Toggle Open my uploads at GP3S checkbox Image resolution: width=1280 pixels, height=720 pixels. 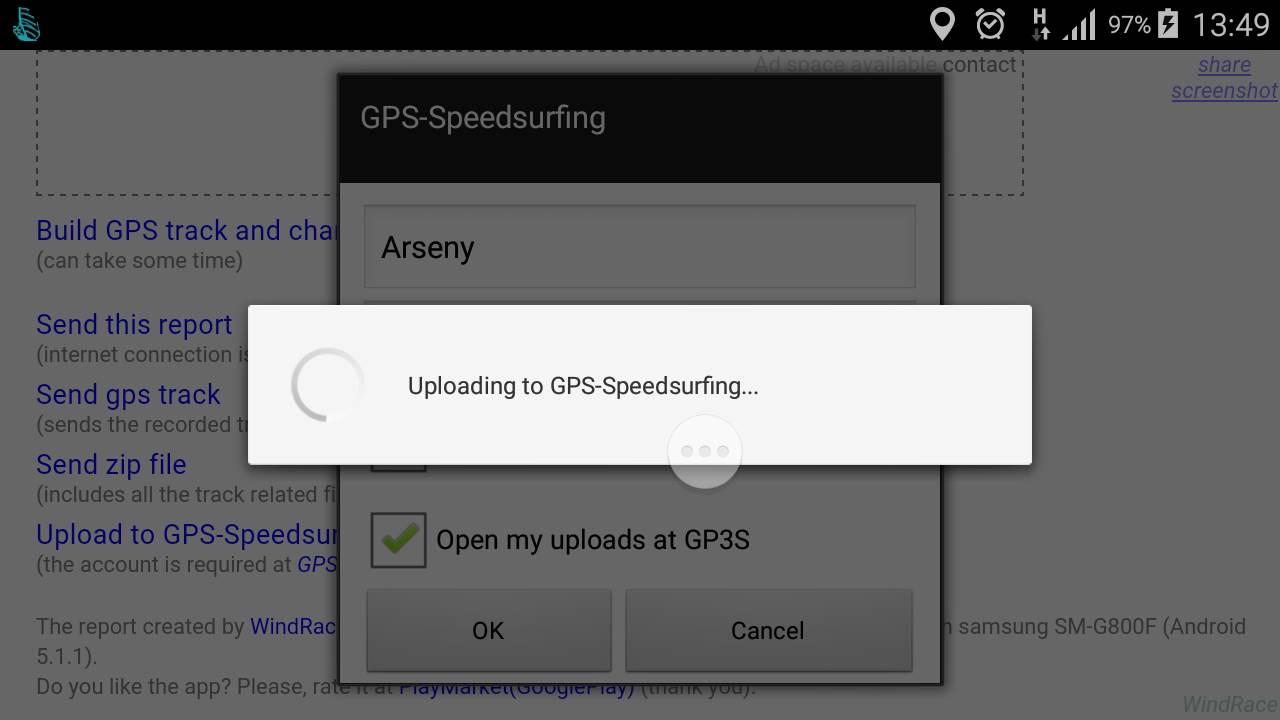point(399,540)
